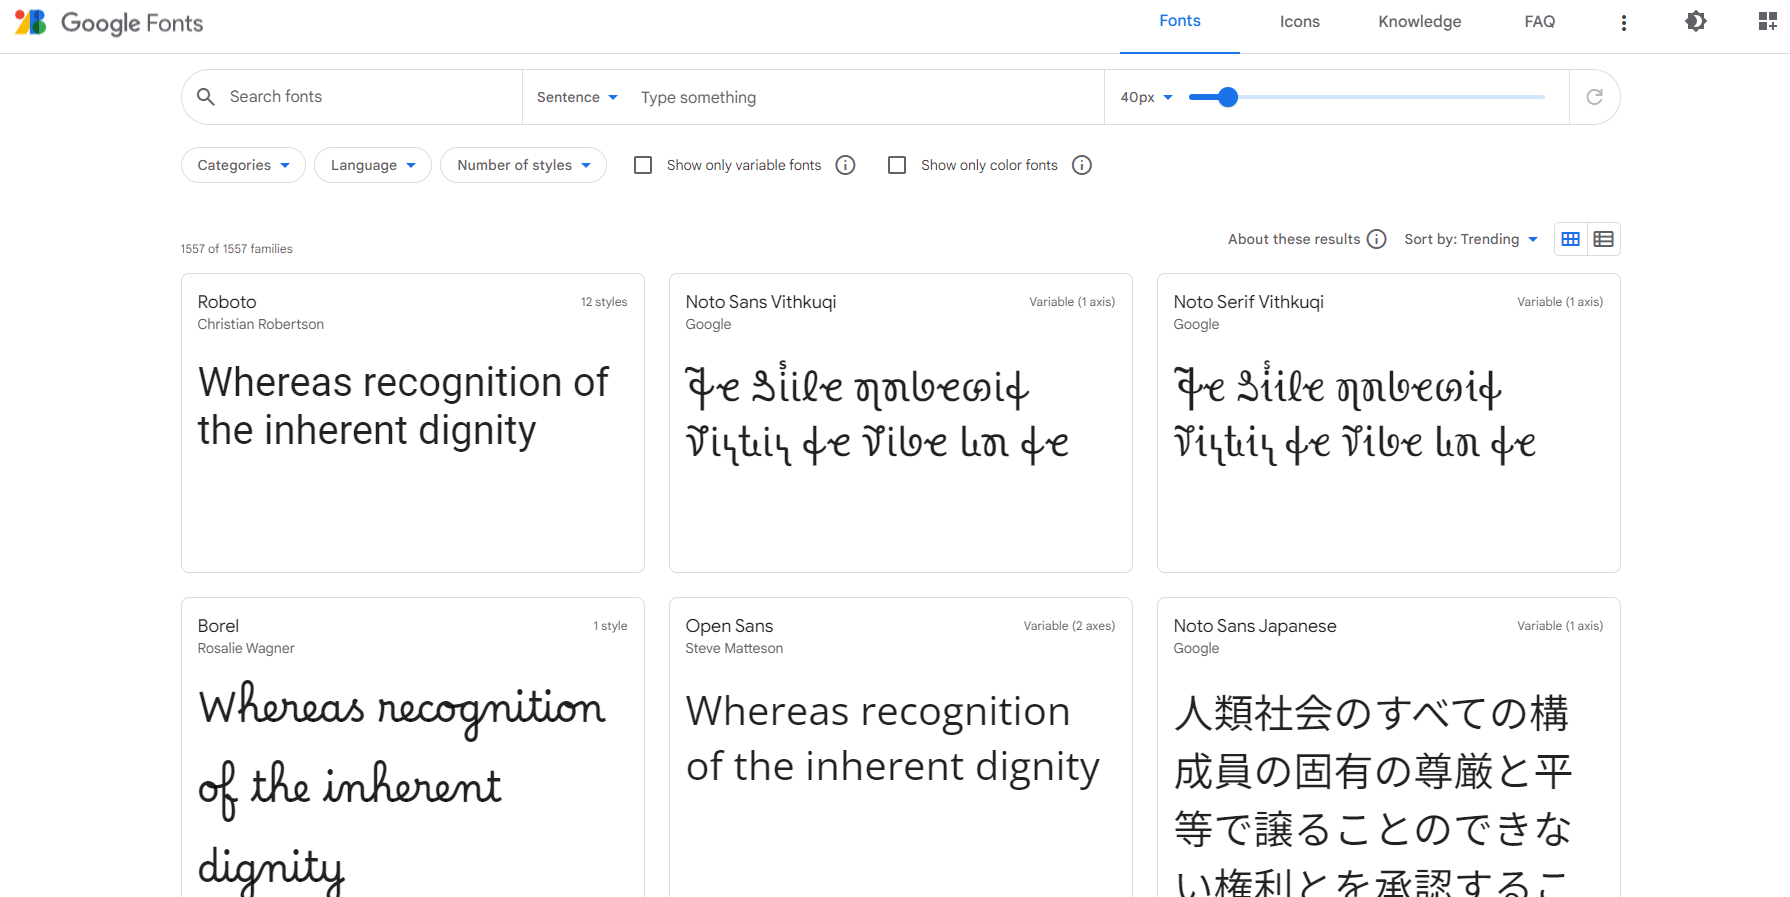Click the reset preview refresh icon
Viewport: 1790px width, 897px height.
[x=1594, y=97]
